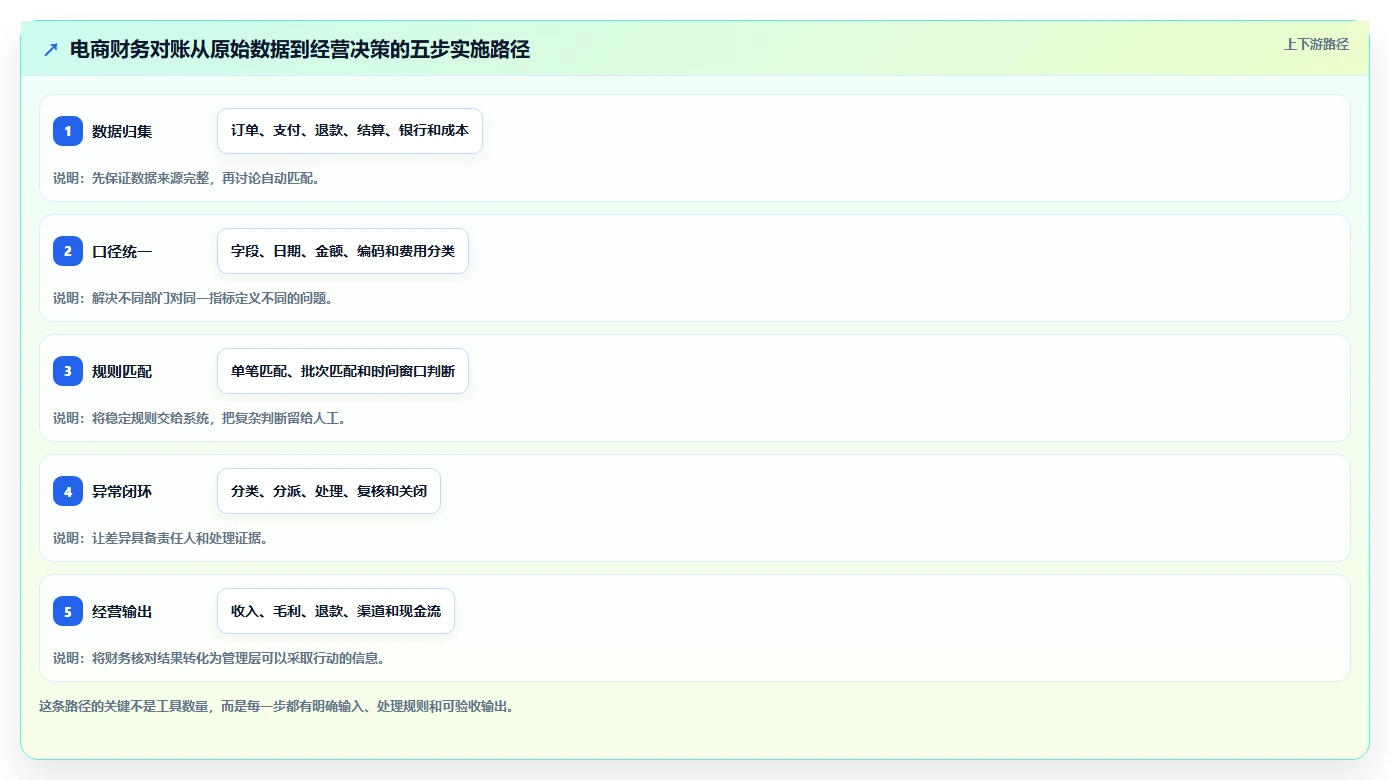Click the 经营输出 step label
The width and height of the screenshot is (1390, 780).
coord(122,611)
